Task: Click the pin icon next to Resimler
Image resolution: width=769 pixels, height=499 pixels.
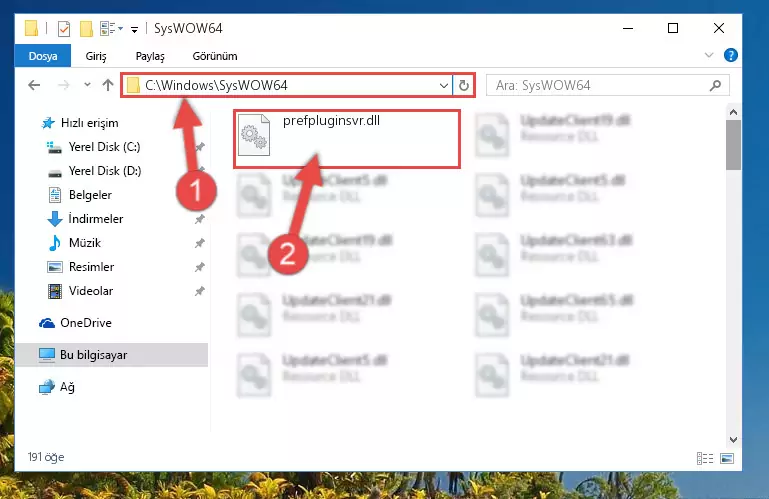Action: pos(199,267)
